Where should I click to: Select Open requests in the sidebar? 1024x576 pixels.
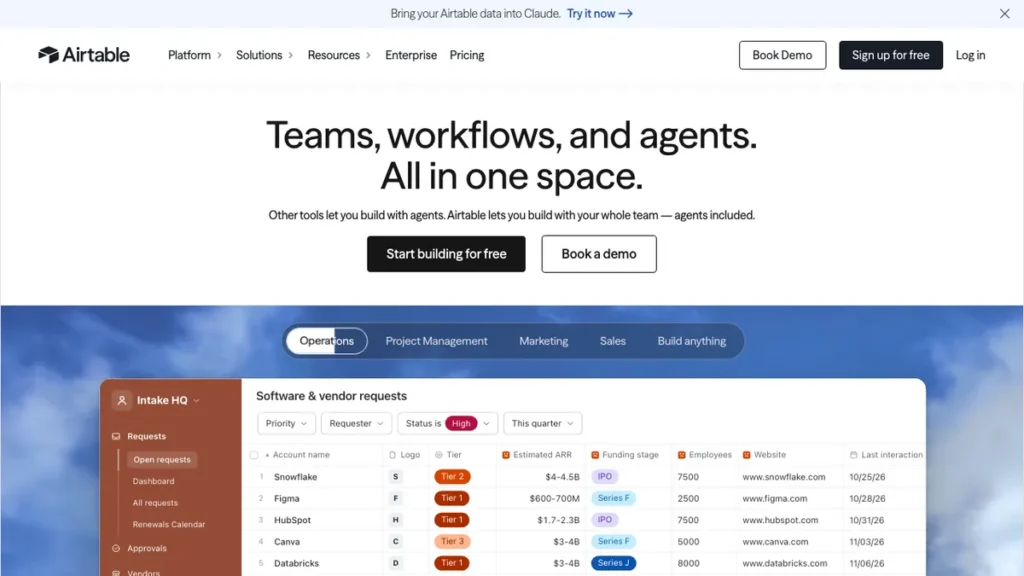click(x=162, y=460)
